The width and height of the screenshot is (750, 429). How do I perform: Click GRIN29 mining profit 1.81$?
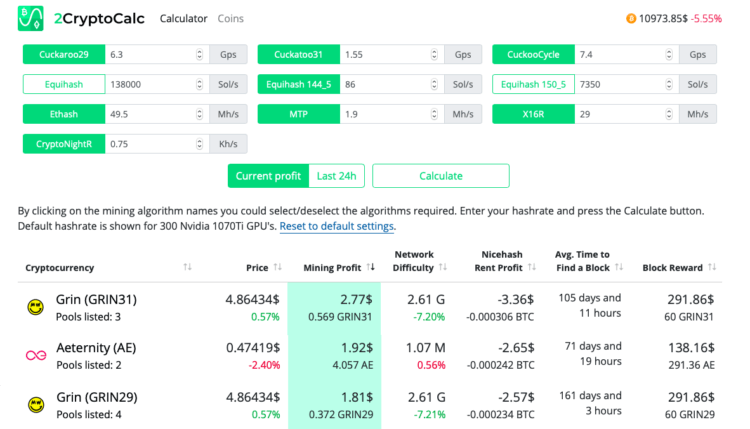[357, 398]
